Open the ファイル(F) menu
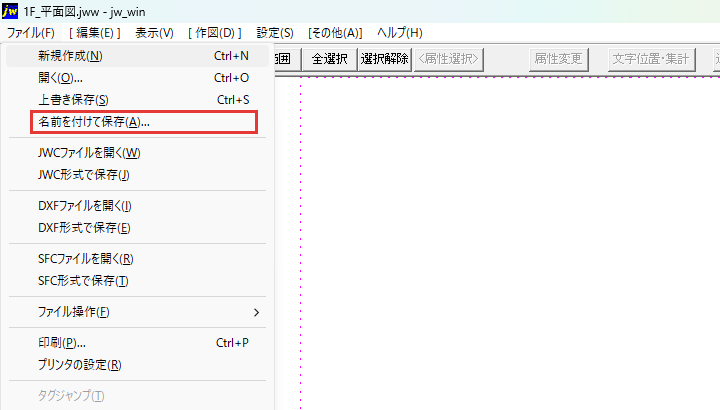720x410 pixels. [30, 33]
